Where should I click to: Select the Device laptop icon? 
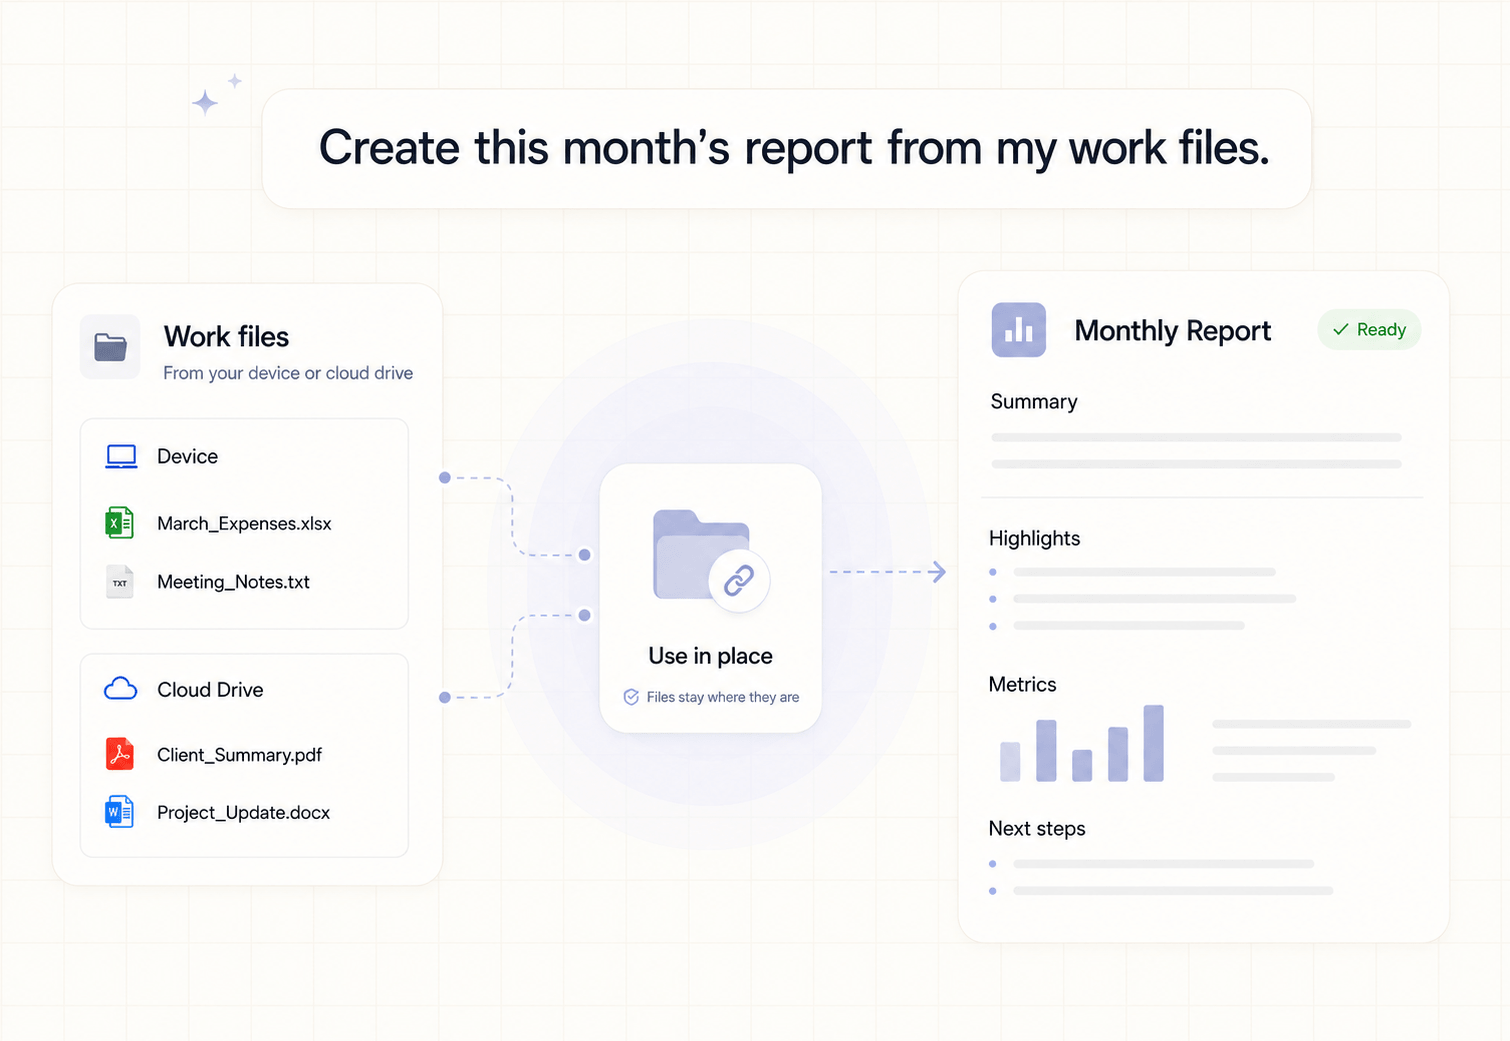point(121,457)
